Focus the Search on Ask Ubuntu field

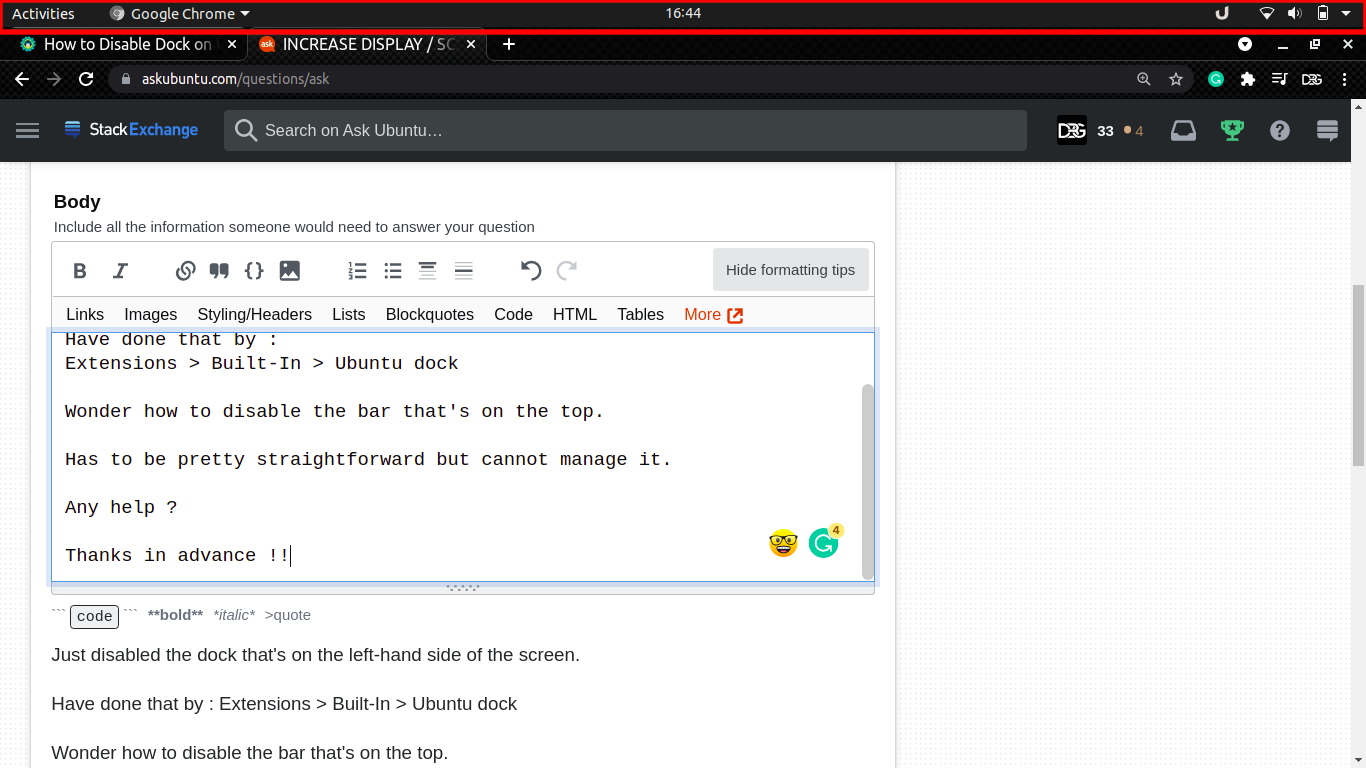[x=625, y=130]
